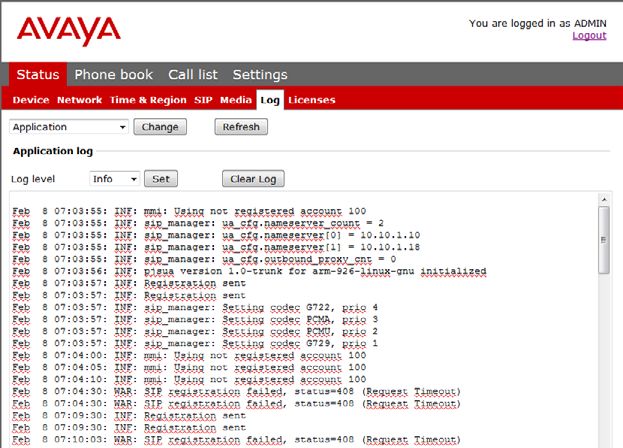Click the Logout link
The width and height of the screenshot is (623, 448).
click(589, 35)
